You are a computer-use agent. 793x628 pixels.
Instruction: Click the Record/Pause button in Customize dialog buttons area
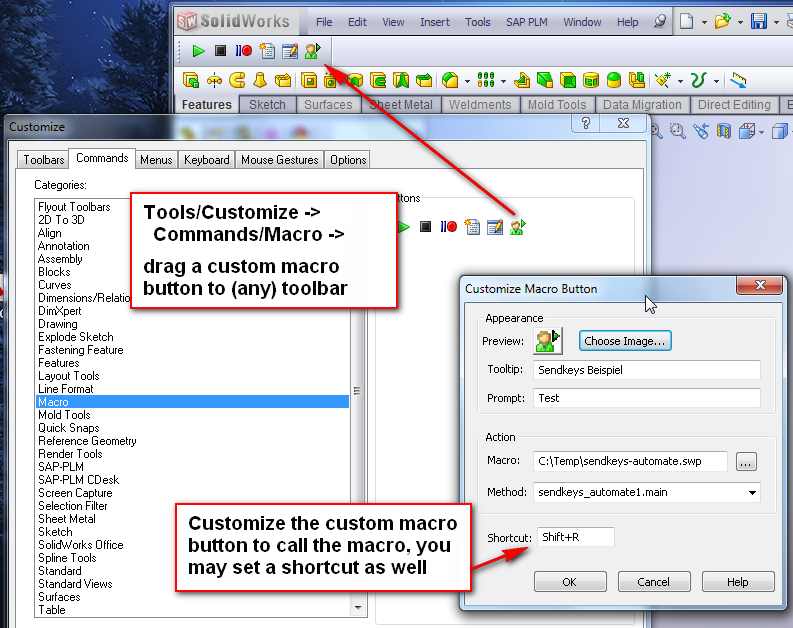pyautogui.click(x=448, y=227)
